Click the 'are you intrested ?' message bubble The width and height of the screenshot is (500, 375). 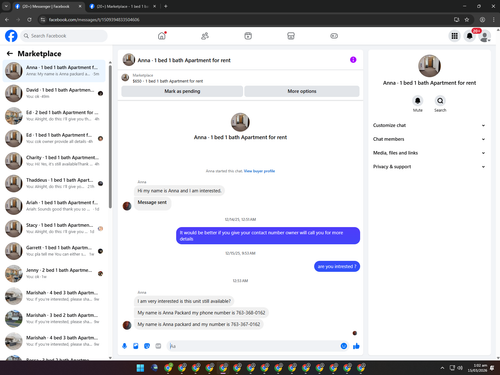click(x=337, y=266)
